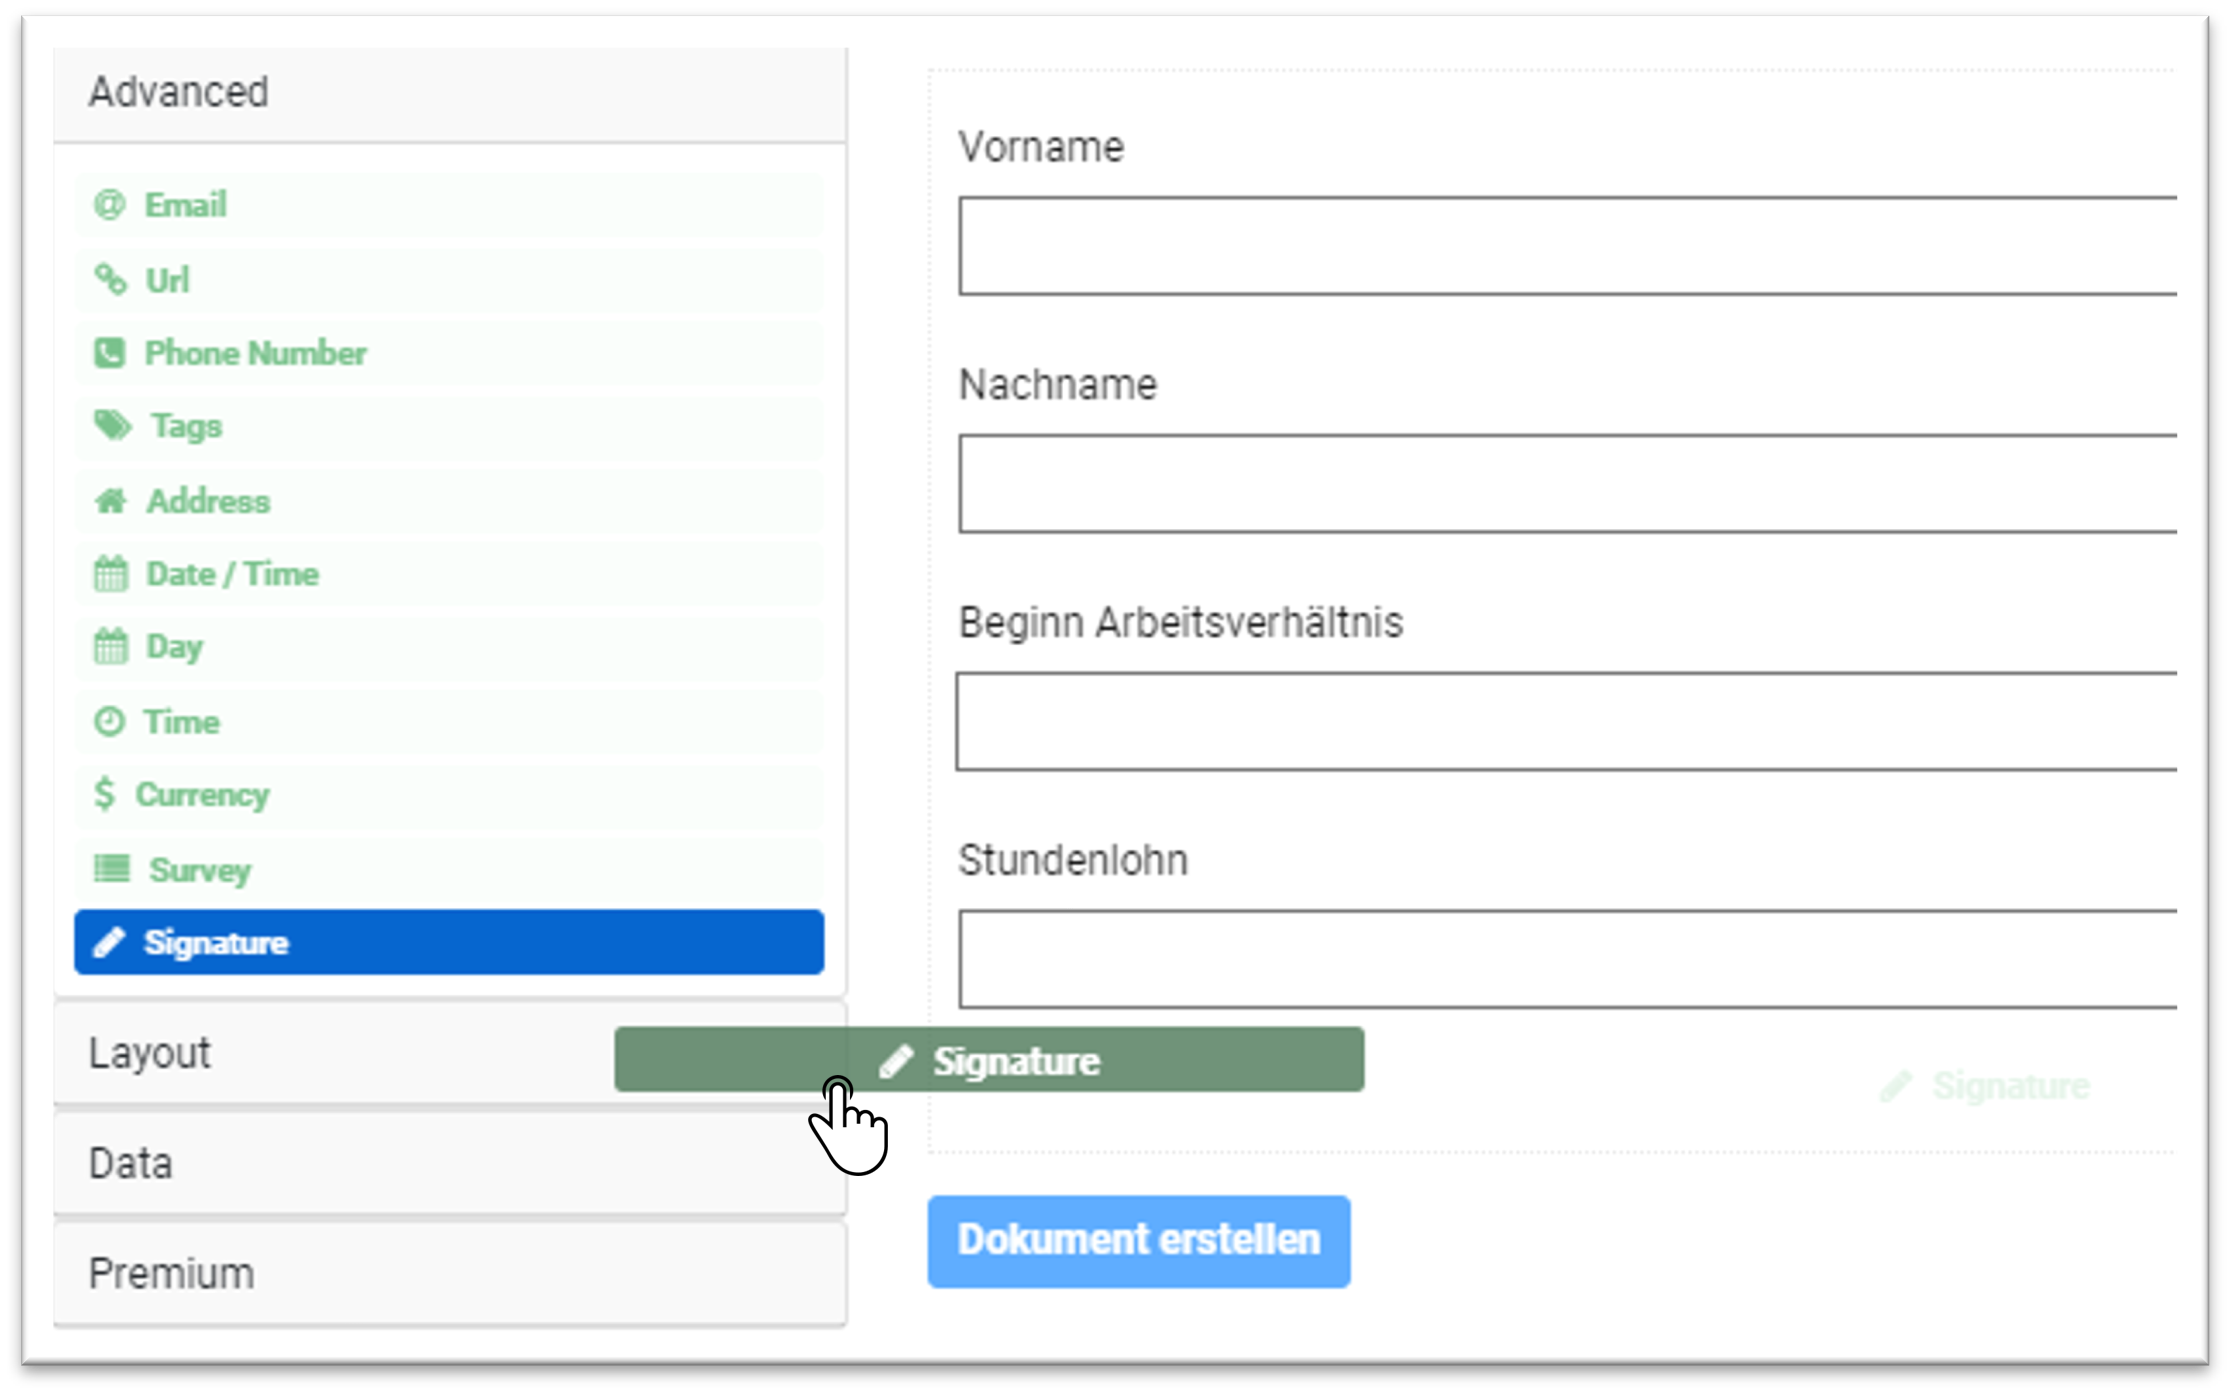The width and height of the screenshot is (2231, 1394).
Task: Click the Date / Time calendar component
Action: 449,574
